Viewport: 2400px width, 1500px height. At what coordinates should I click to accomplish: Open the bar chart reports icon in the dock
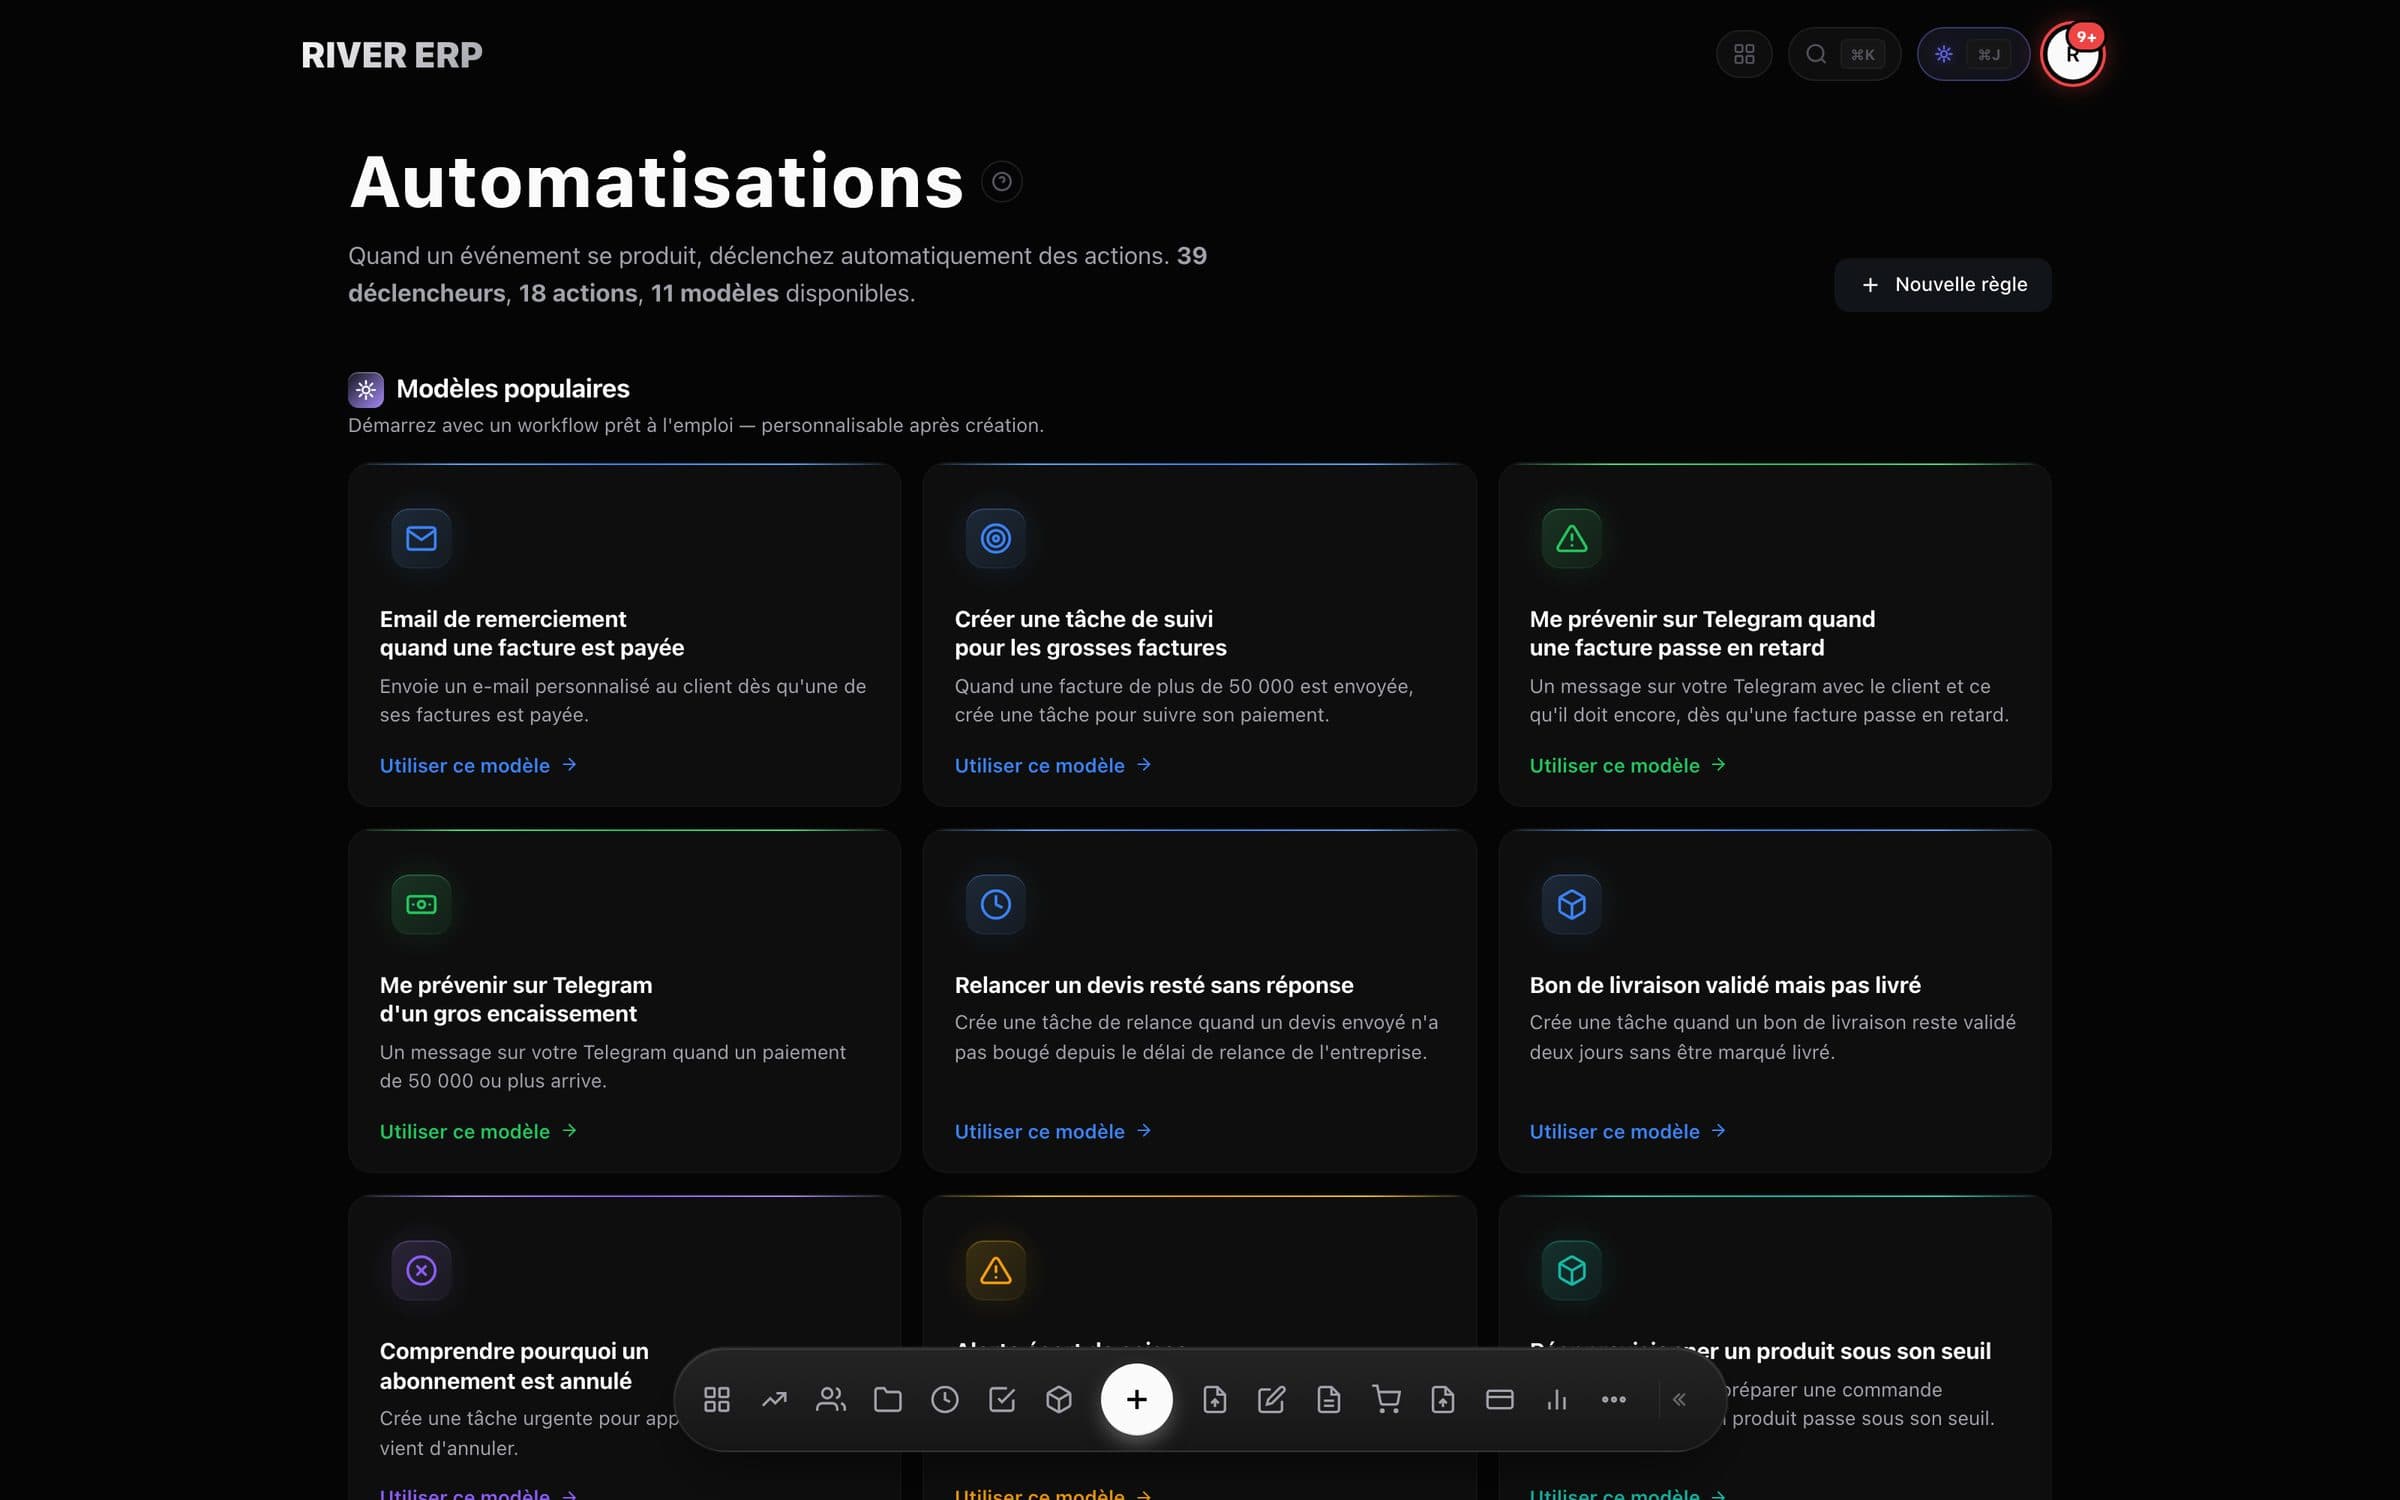click(1557, 1399)
